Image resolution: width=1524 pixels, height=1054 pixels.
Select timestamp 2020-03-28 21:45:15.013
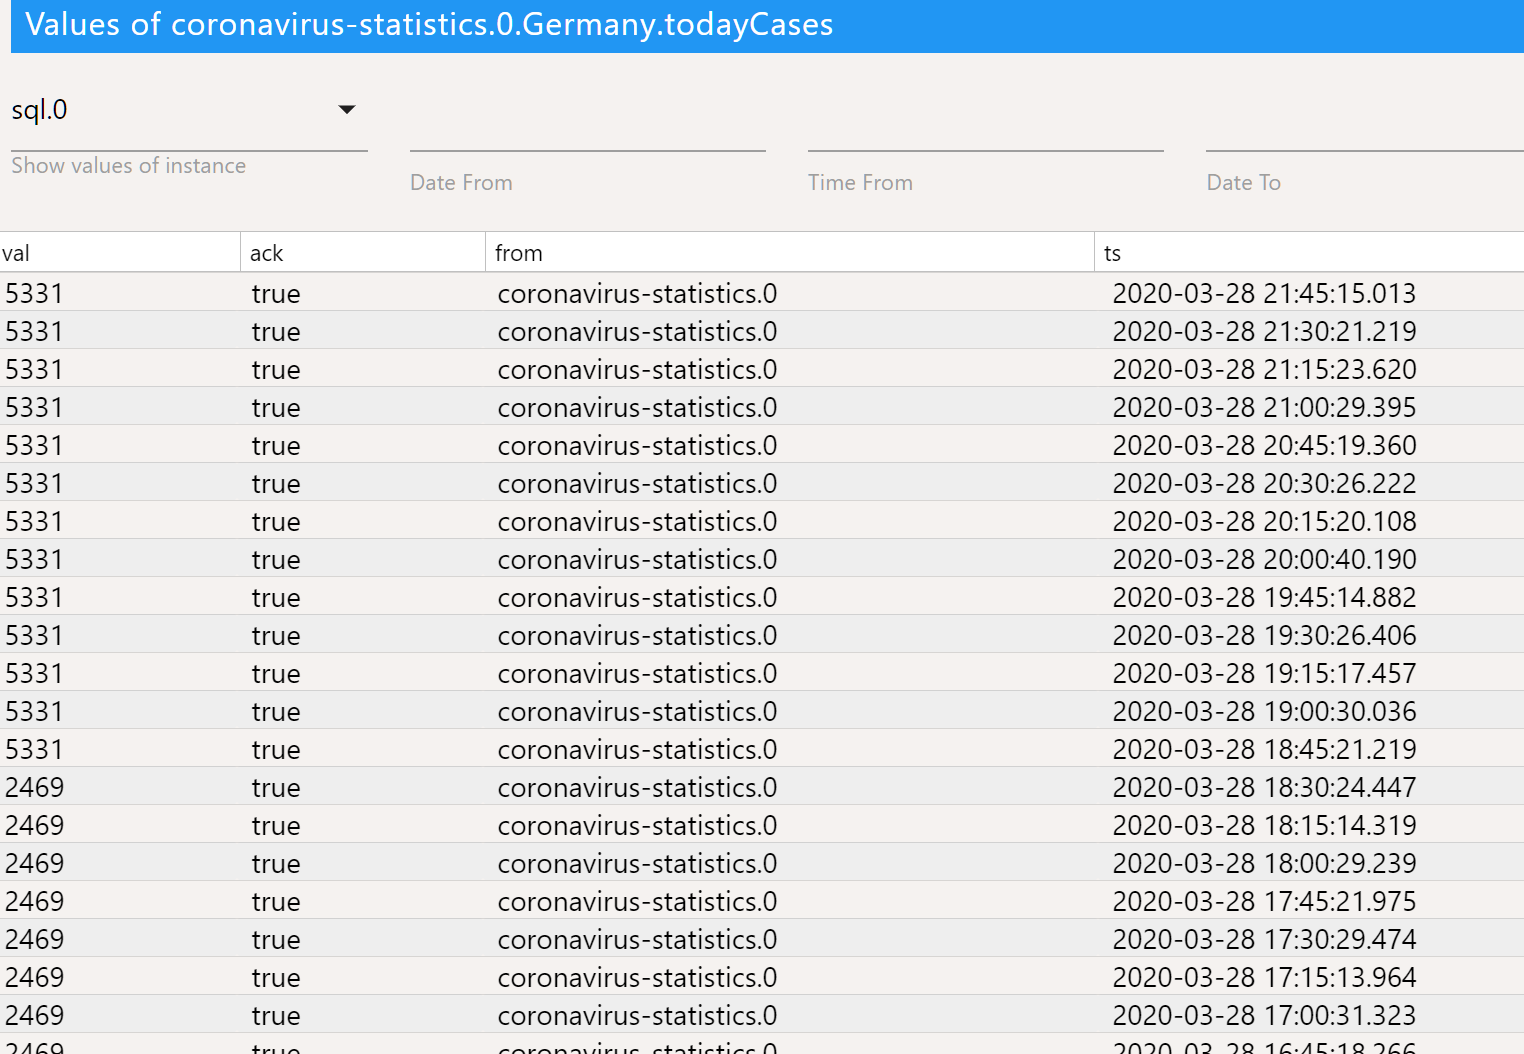[1264, 293]
